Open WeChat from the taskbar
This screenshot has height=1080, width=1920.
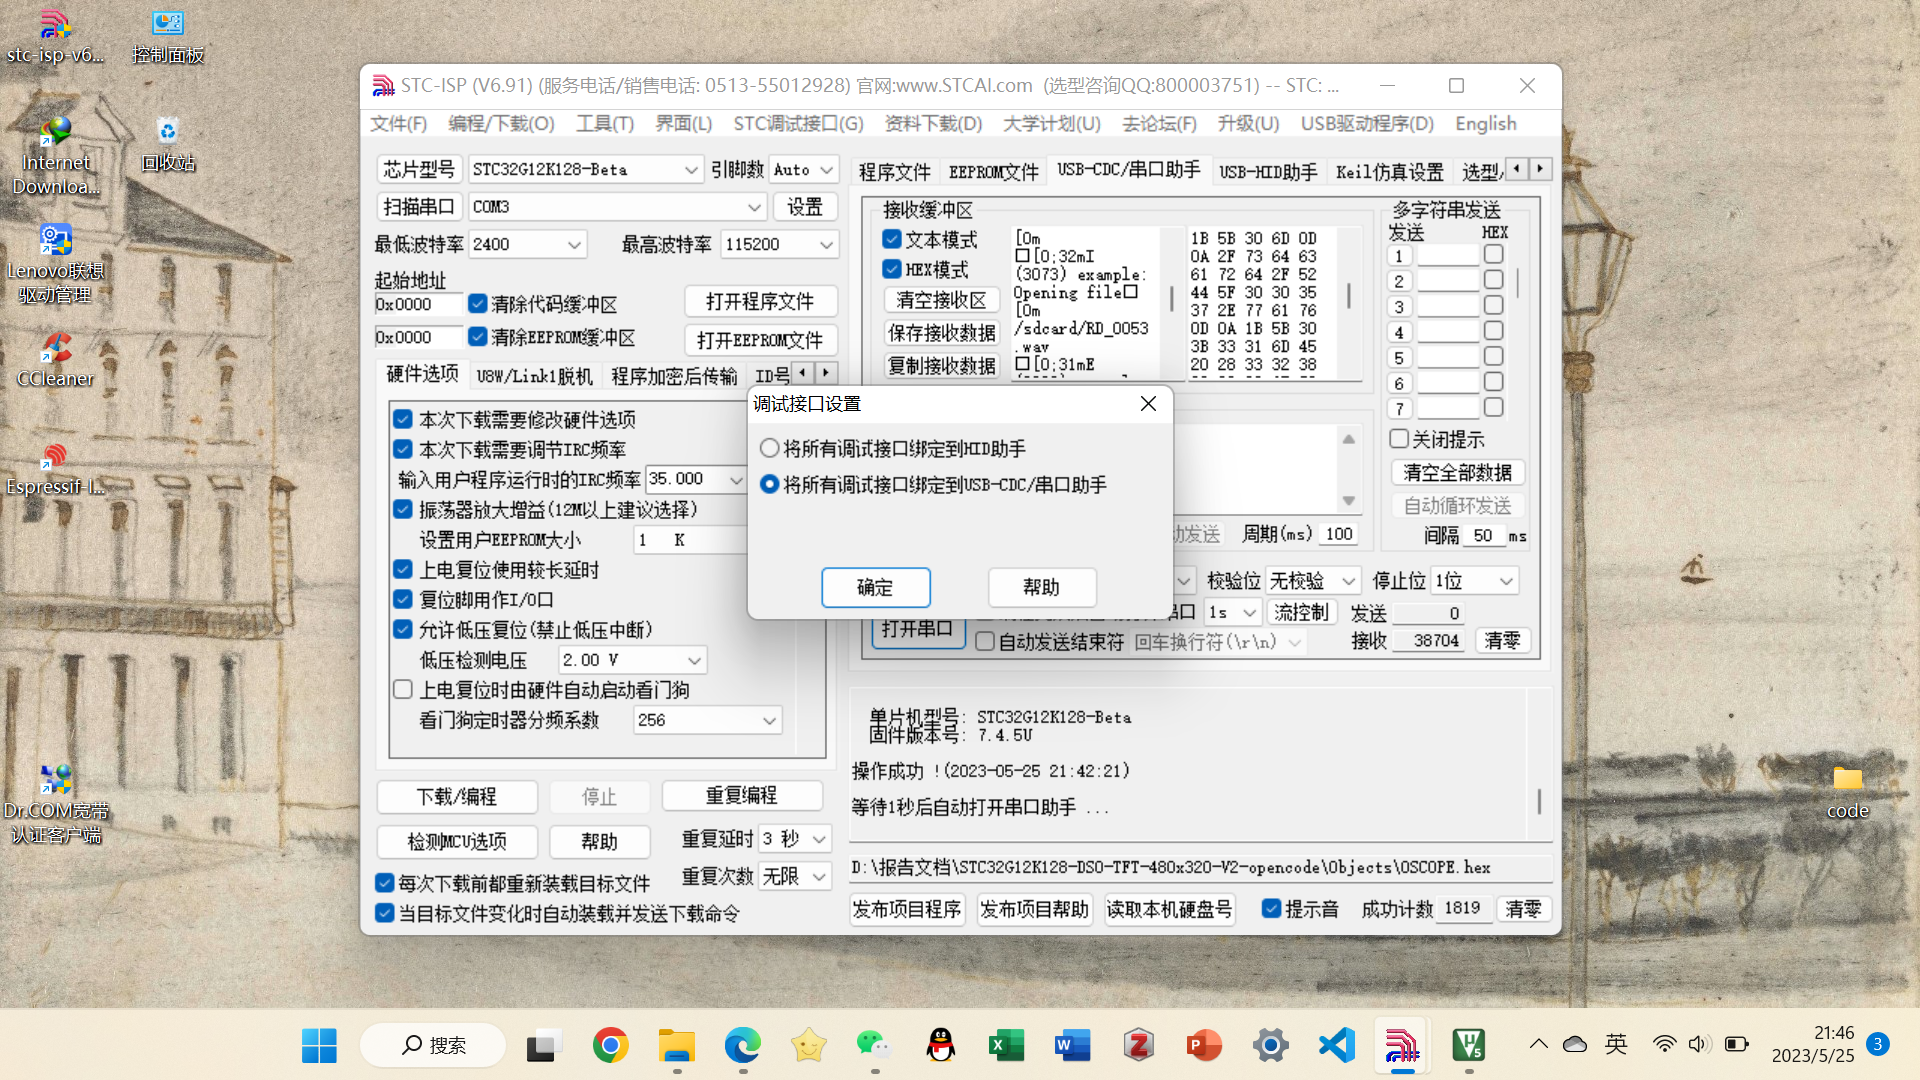coord(875,1045)
